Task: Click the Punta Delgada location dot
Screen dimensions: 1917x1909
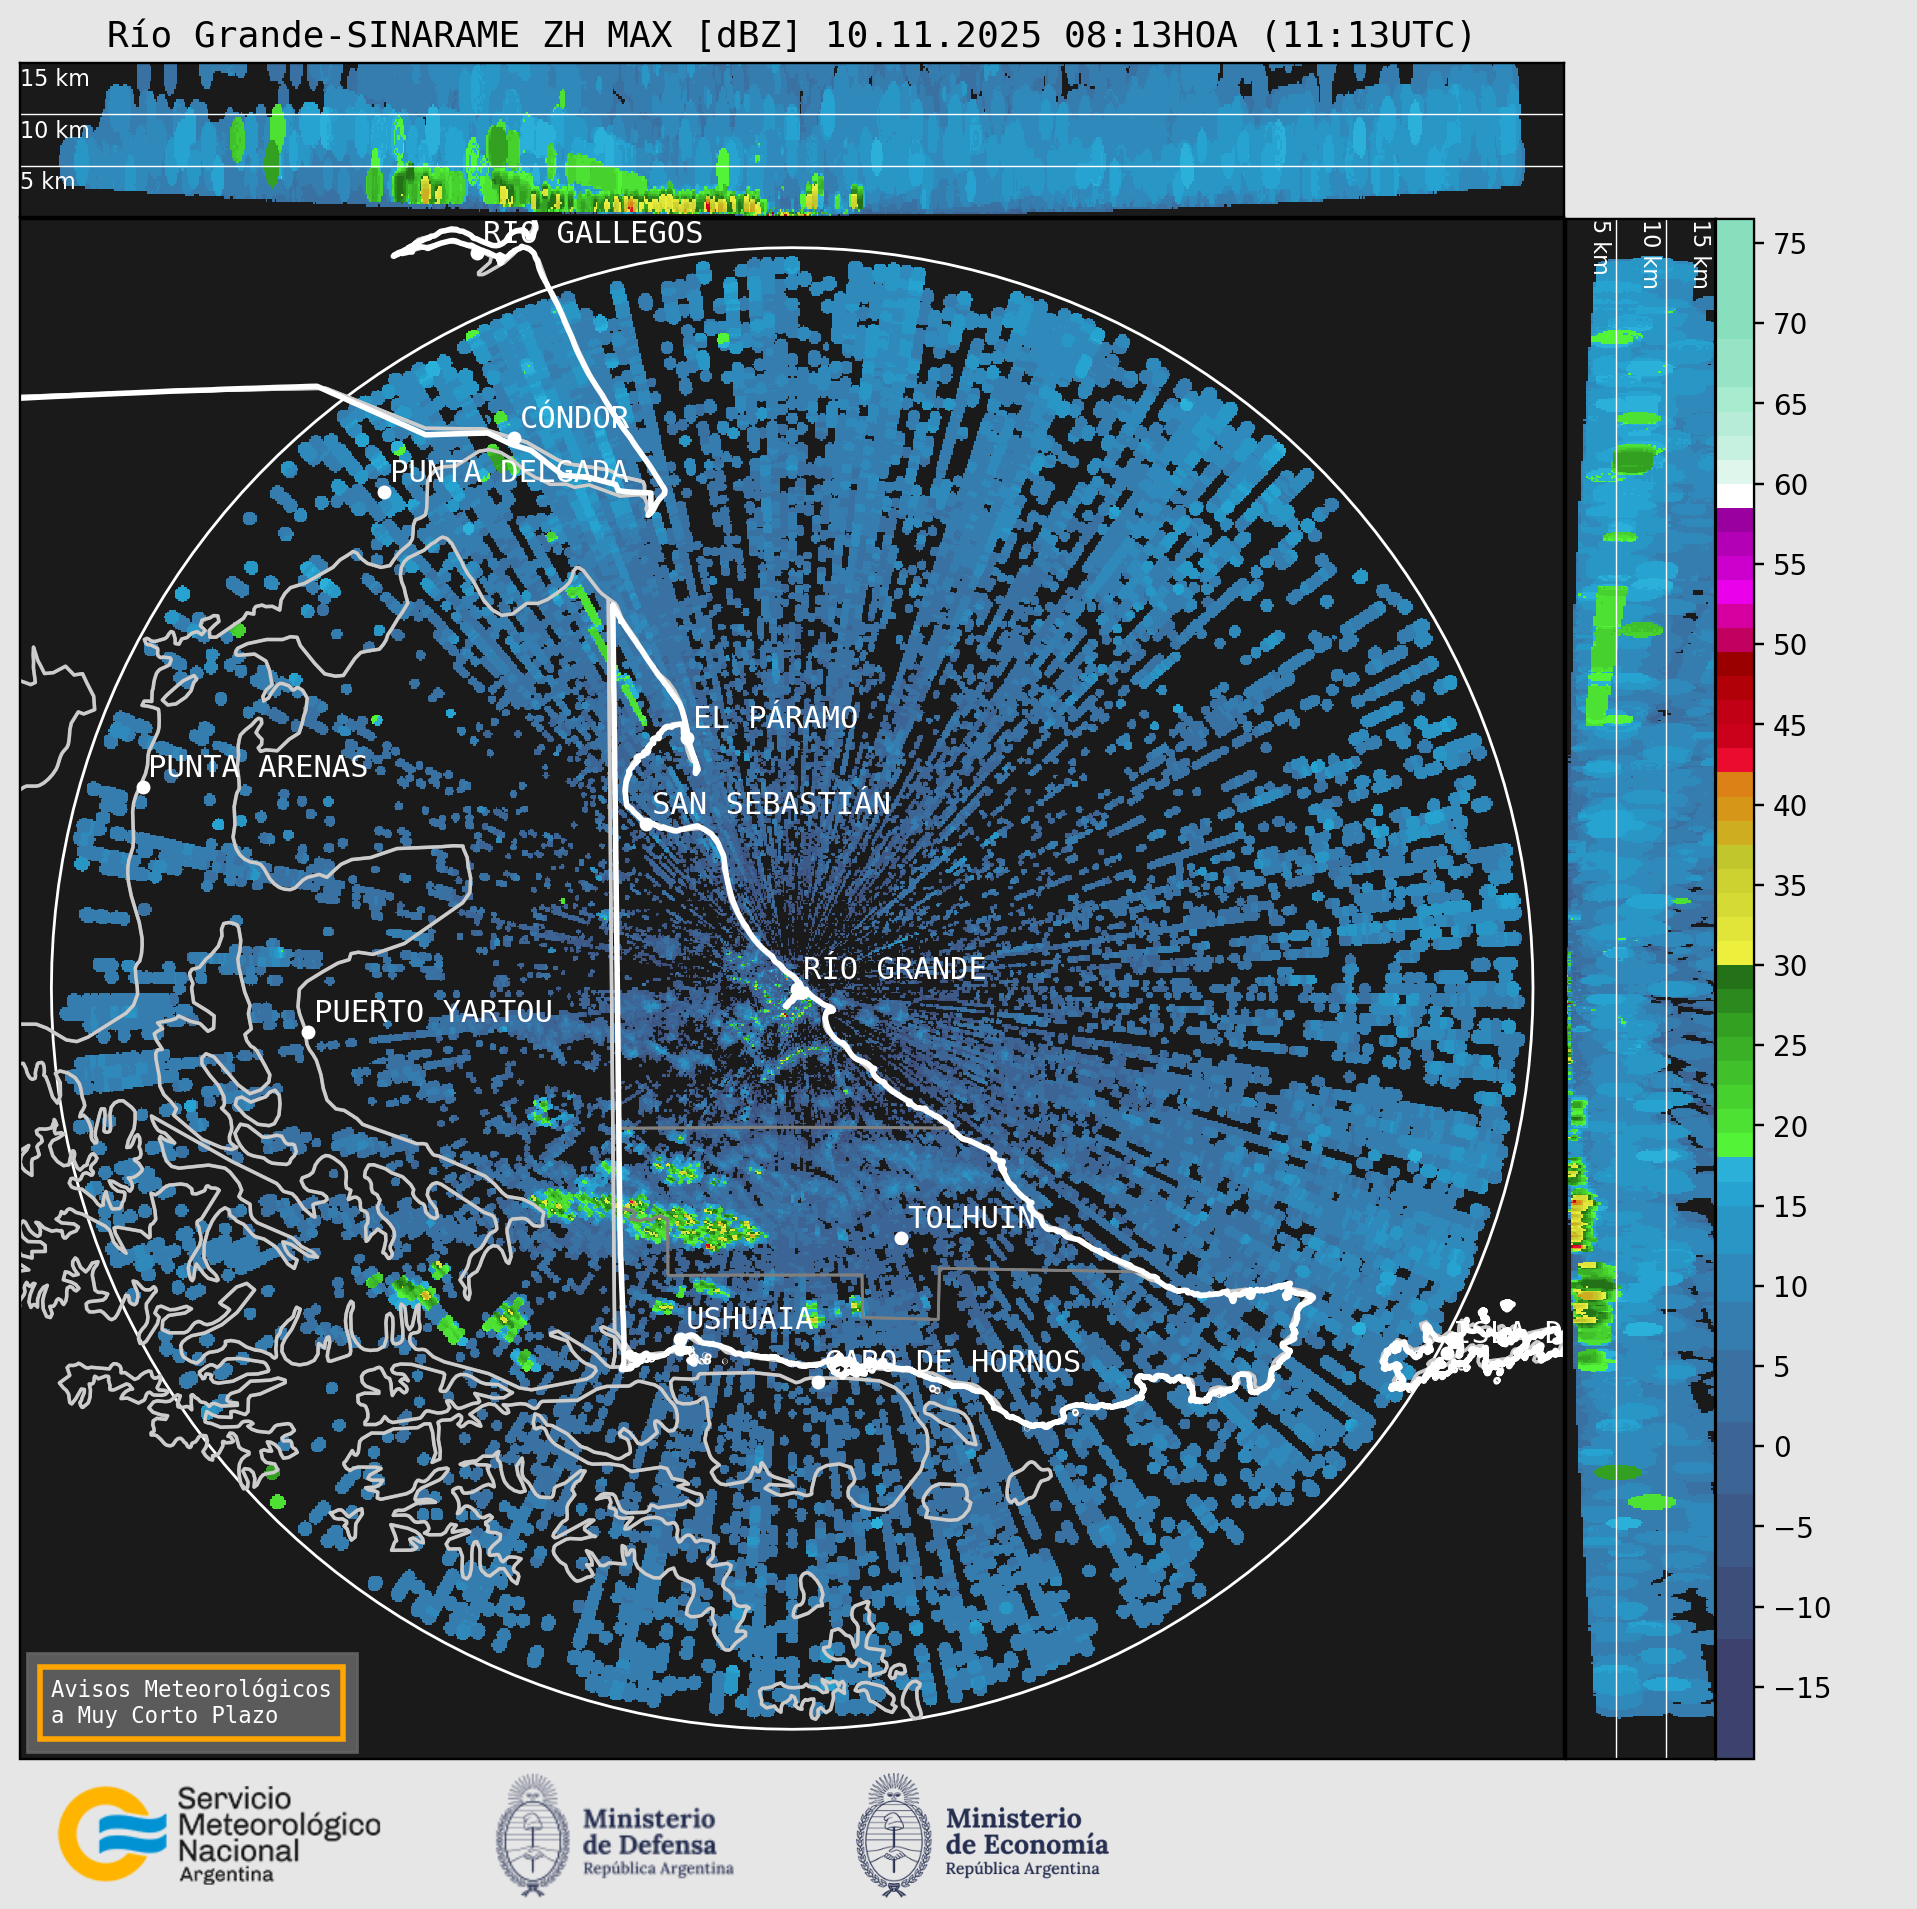Action: [384, 492]
